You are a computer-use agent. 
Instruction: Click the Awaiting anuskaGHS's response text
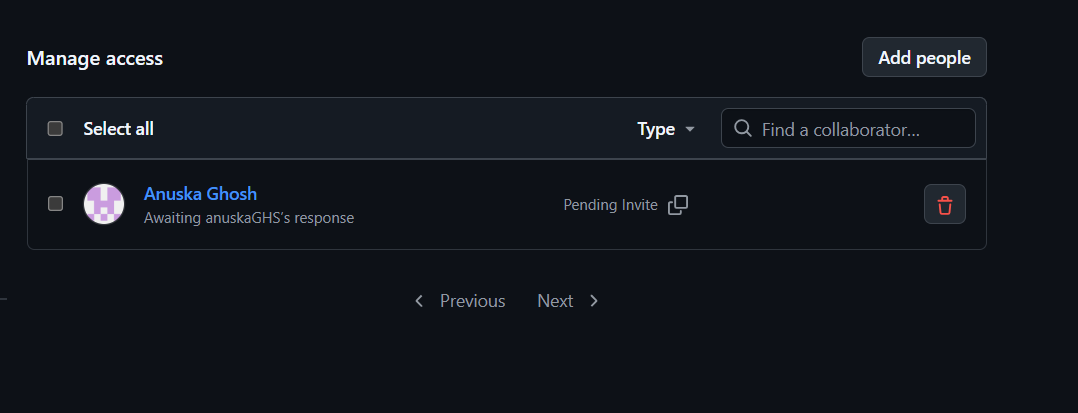coord(249,217)
